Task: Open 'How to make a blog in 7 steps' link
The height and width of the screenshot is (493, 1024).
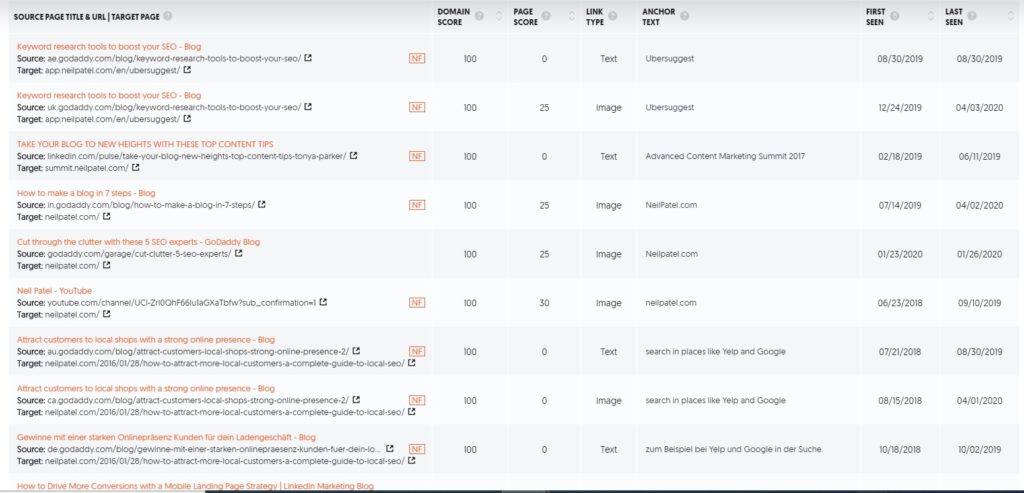Action: pyautogui.click(x=86, y=193)
